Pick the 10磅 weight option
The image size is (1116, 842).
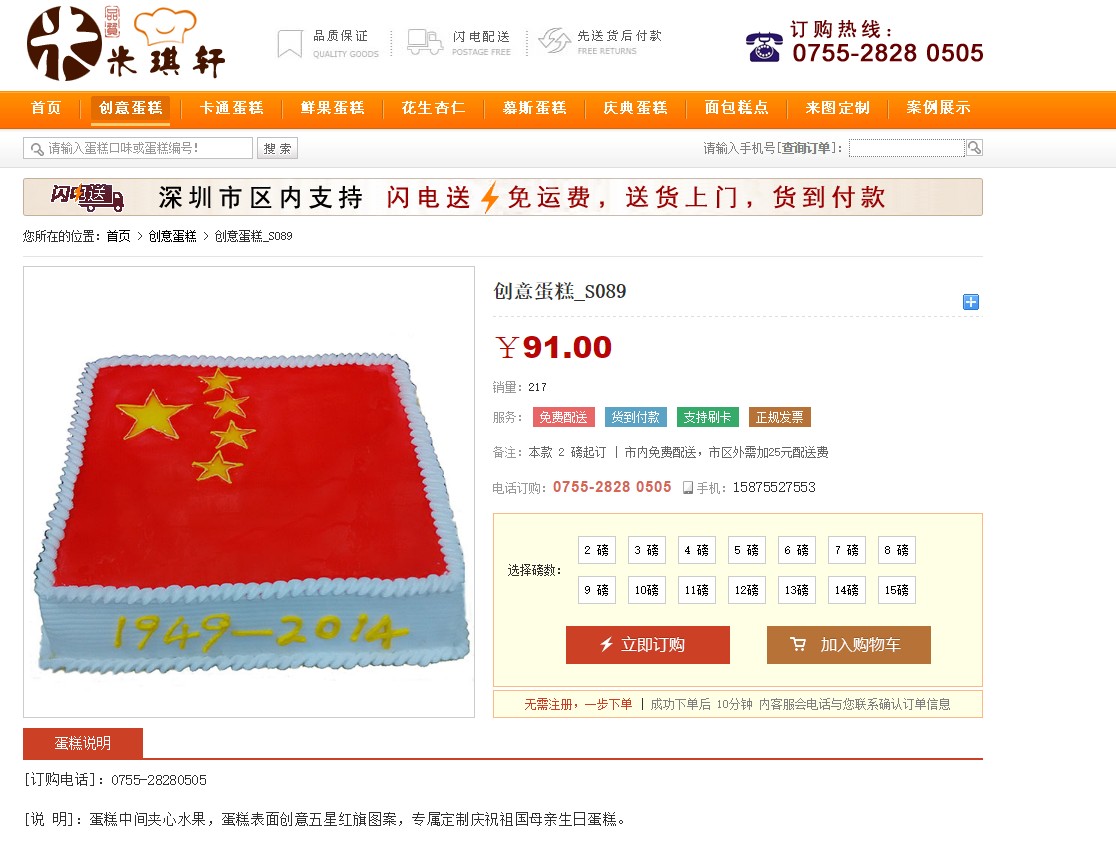click(x=646, y=590)
